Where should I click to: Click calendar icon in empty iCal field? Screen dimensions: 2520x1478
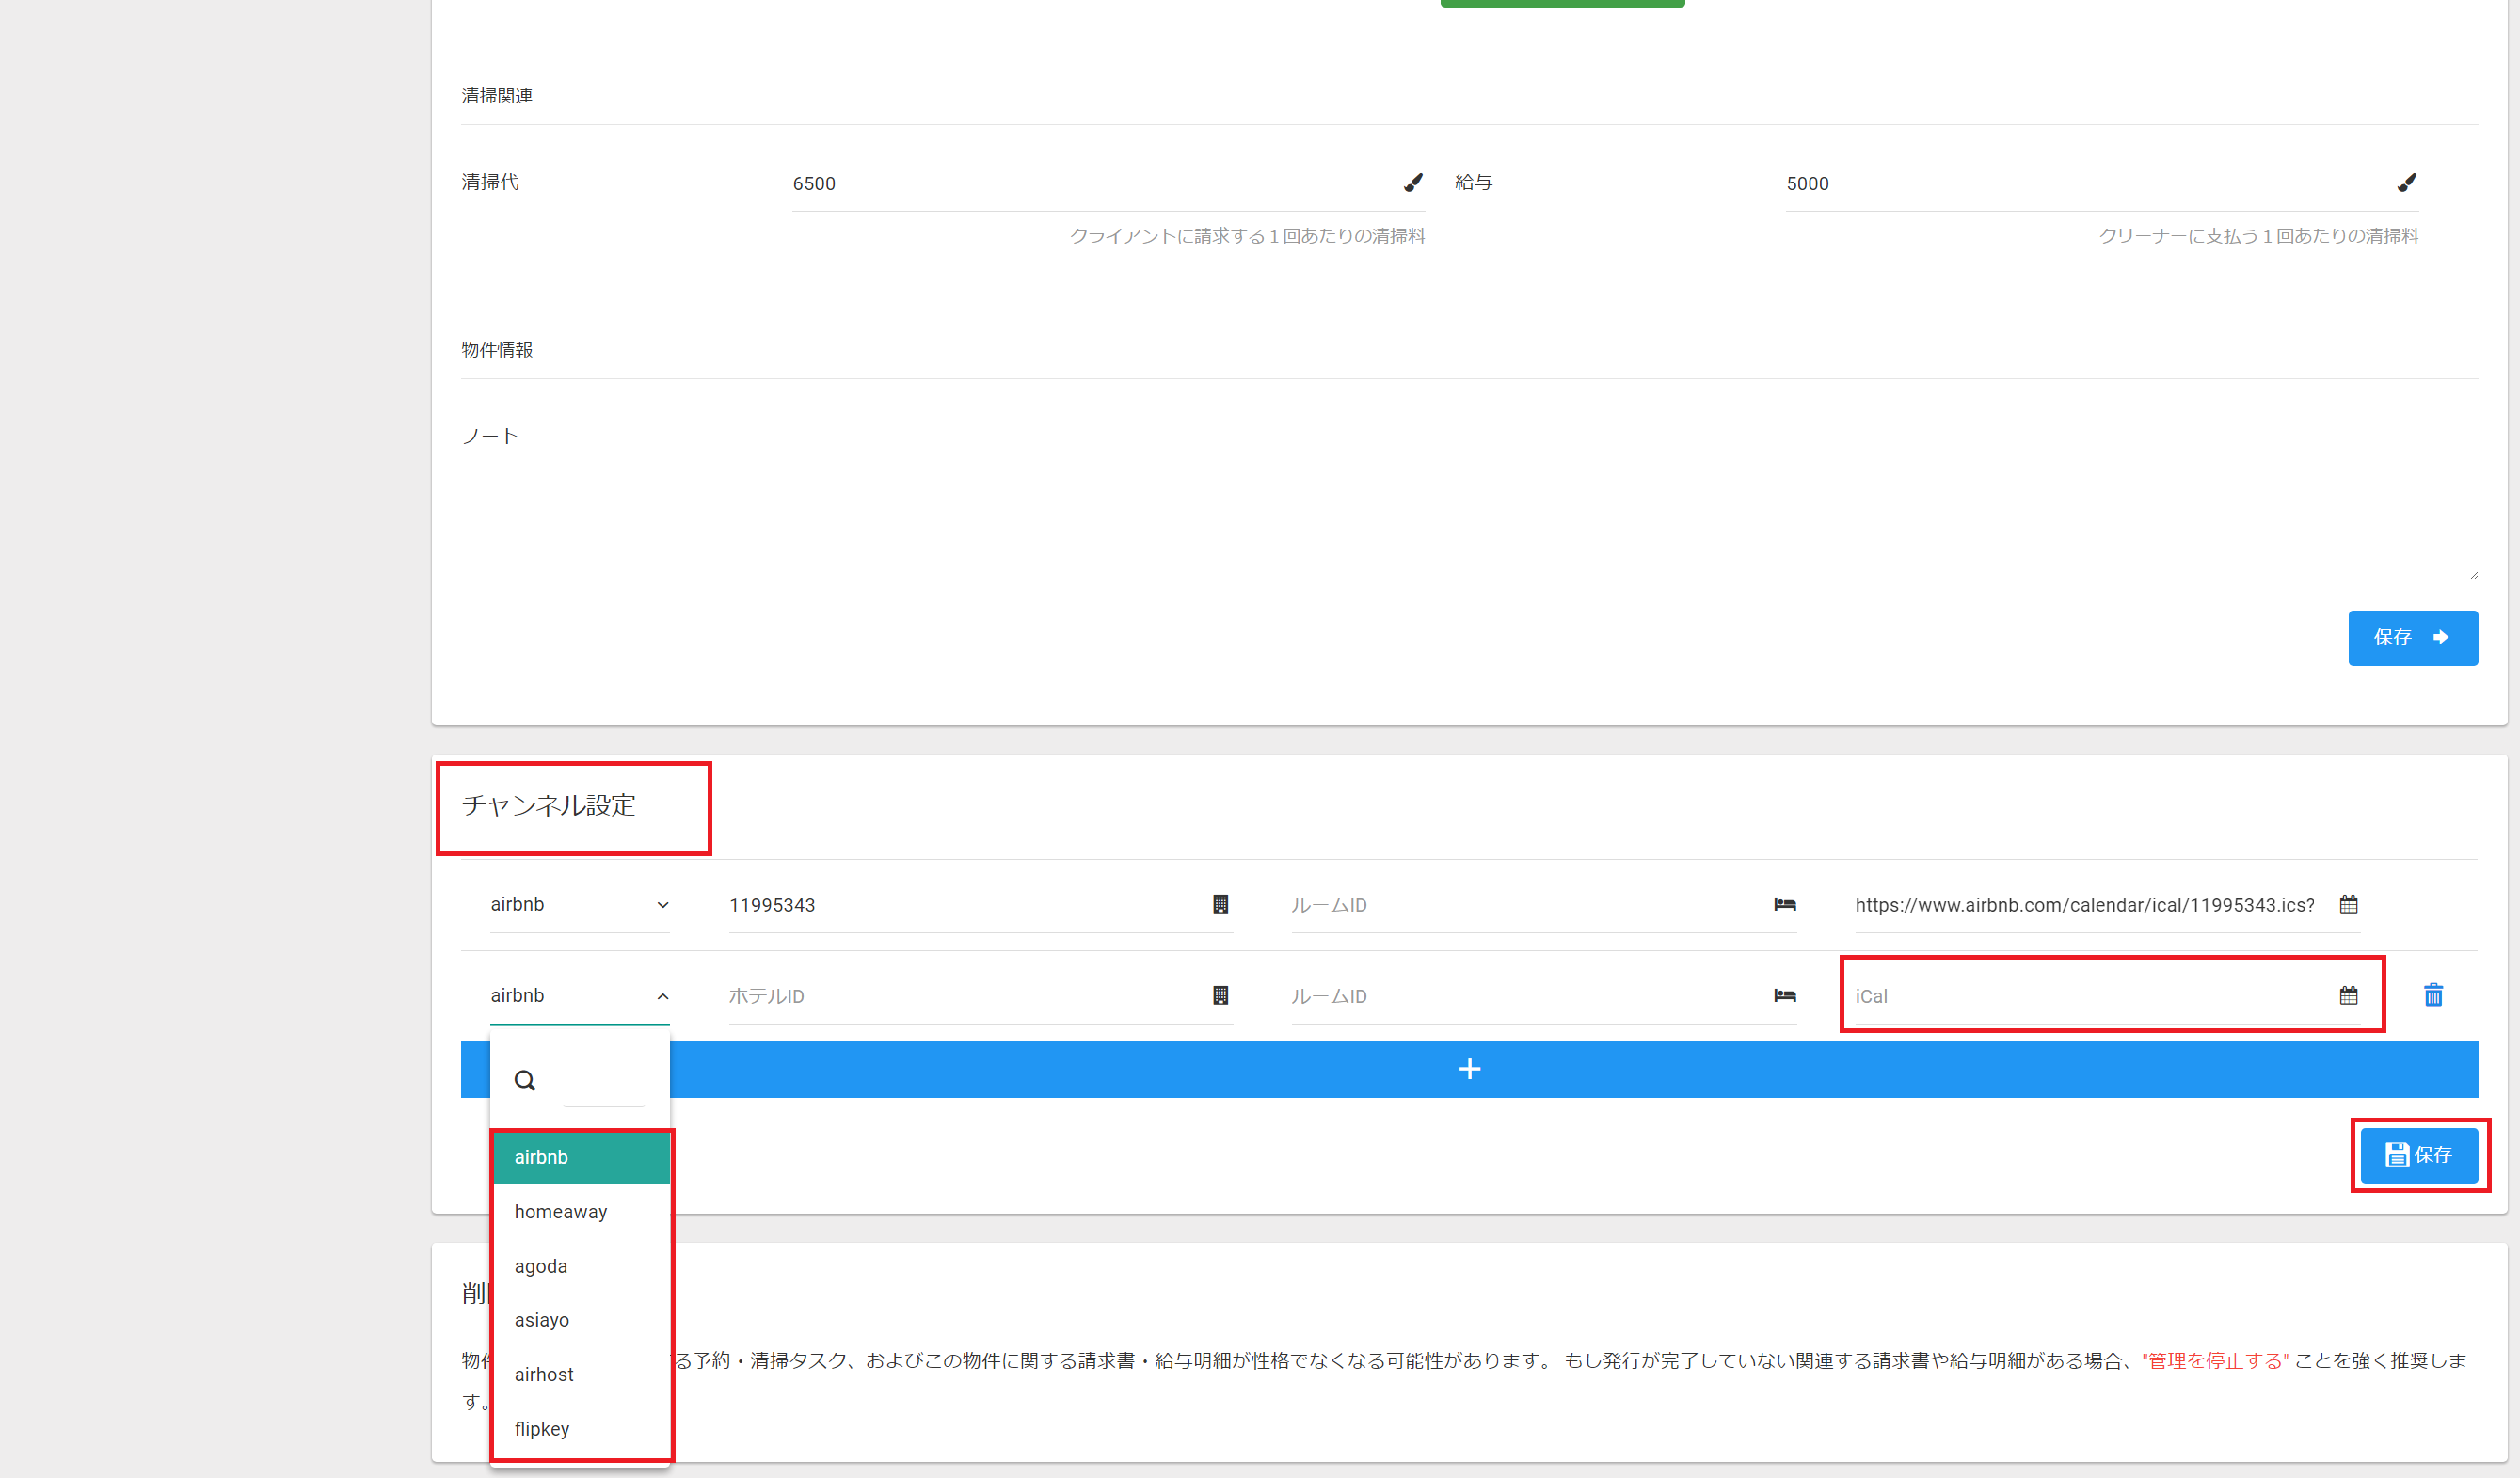2348,995
